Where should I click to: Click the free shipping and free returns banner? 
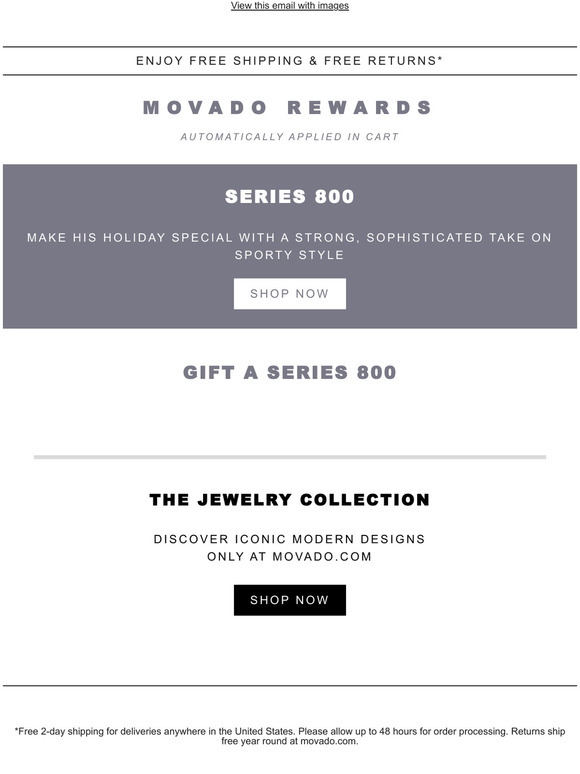click(290, 61)
